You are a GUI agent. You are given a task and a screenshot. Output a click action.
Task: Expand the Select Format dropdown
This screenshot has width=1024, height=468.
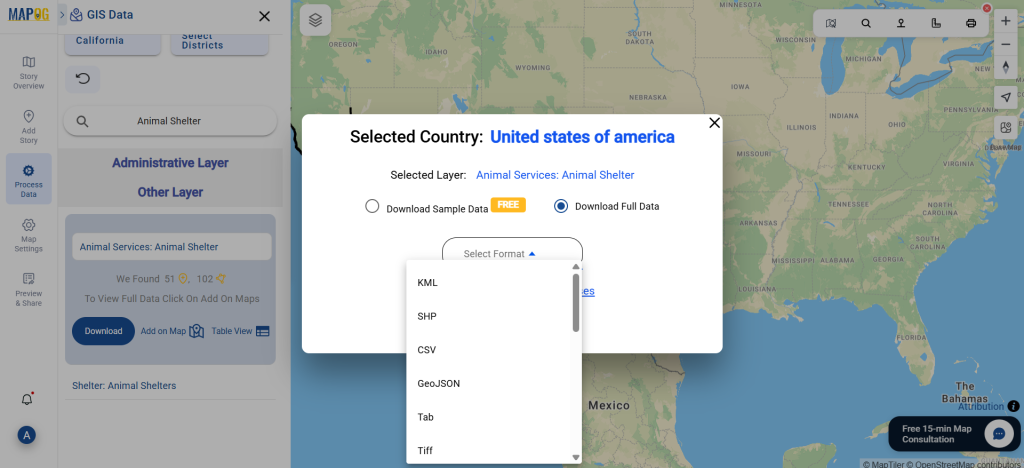click(x=512, y=253)
